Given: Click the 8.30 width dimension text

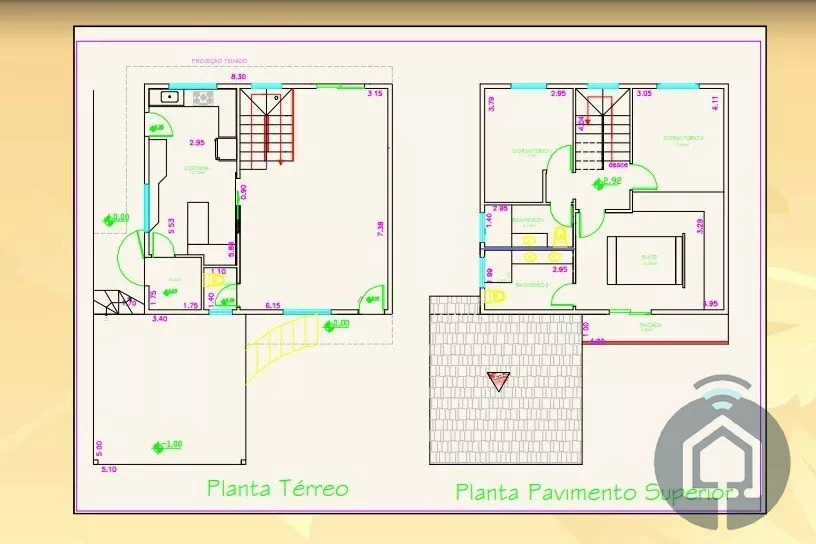Looking at the screenshot, I should coord(239,77).
